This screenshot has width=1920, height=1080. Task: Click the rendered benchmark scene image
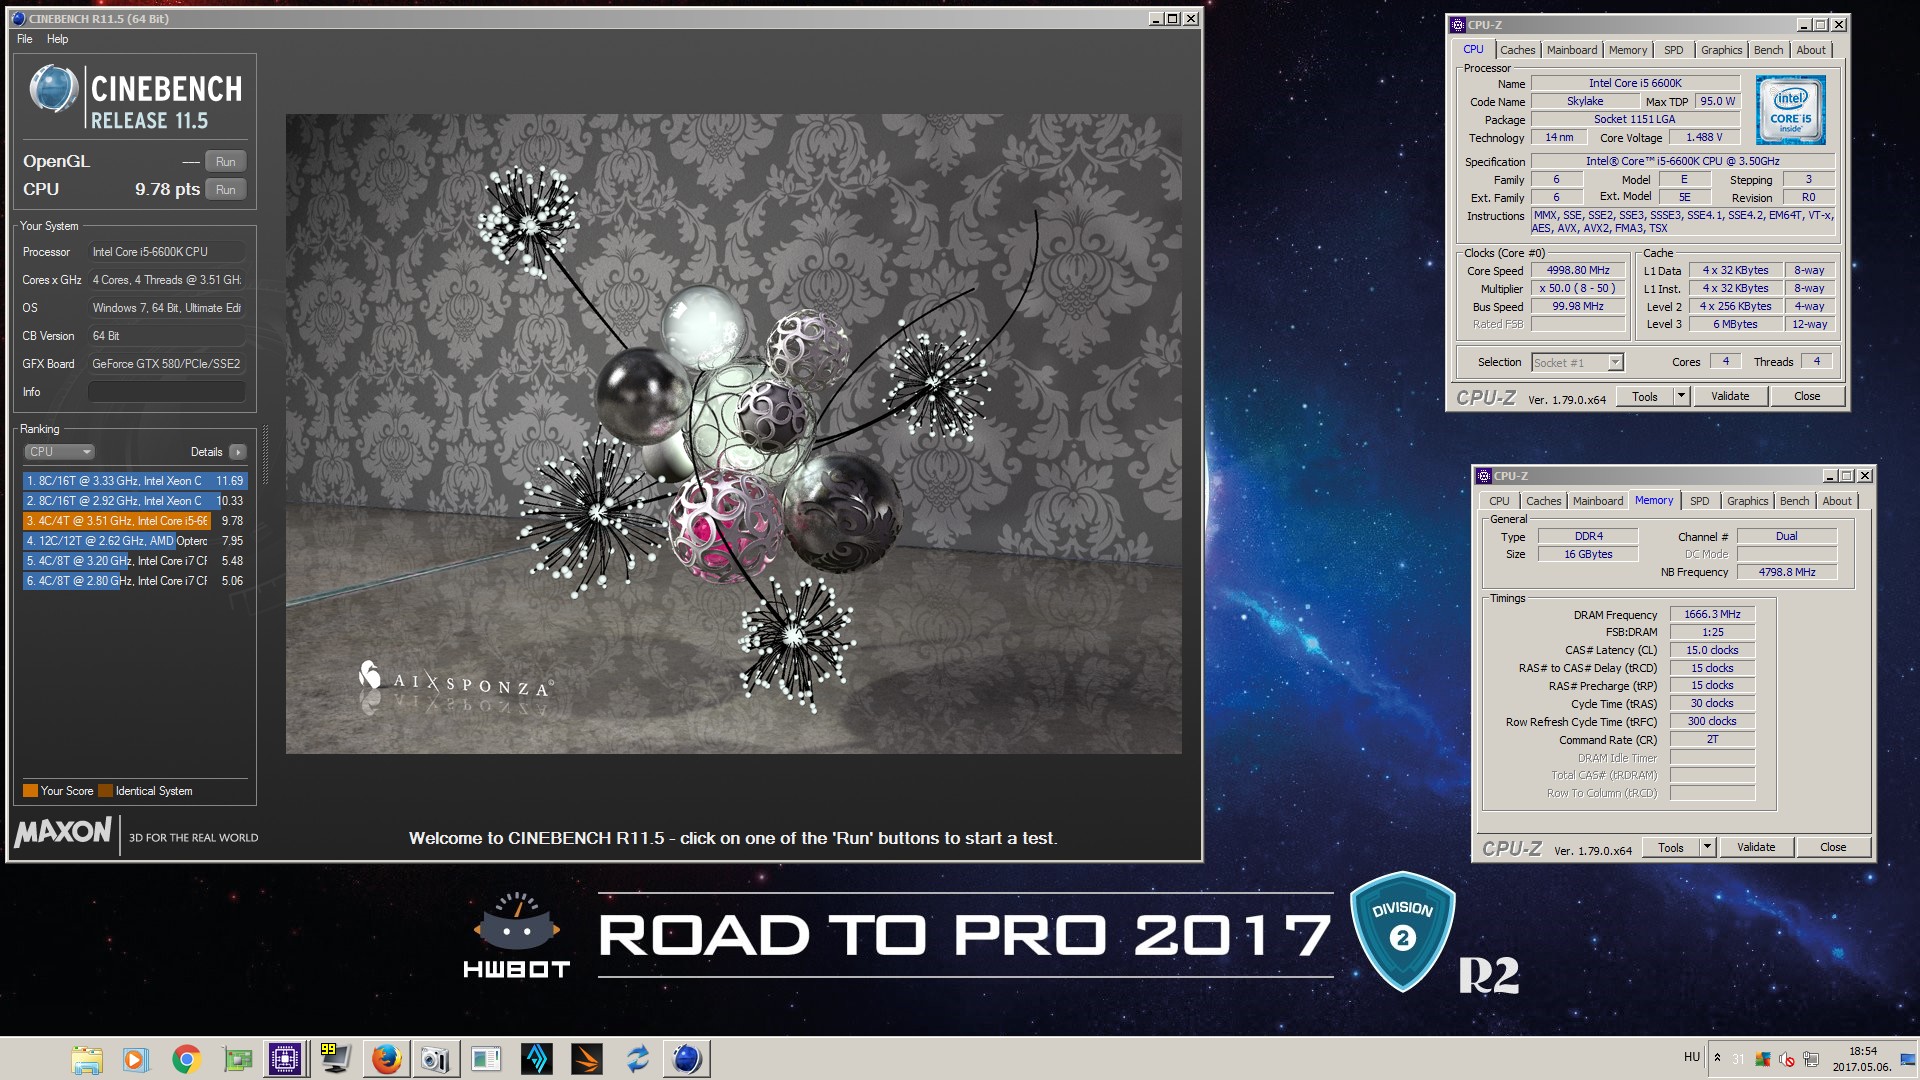point(734,434)
